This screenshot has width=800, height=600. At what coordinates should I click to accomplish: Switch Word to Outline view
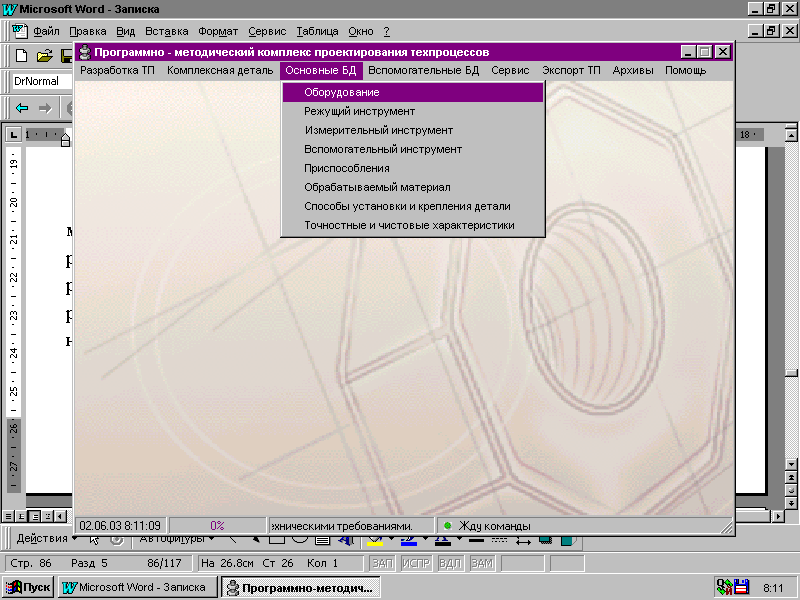coord(48,516)
